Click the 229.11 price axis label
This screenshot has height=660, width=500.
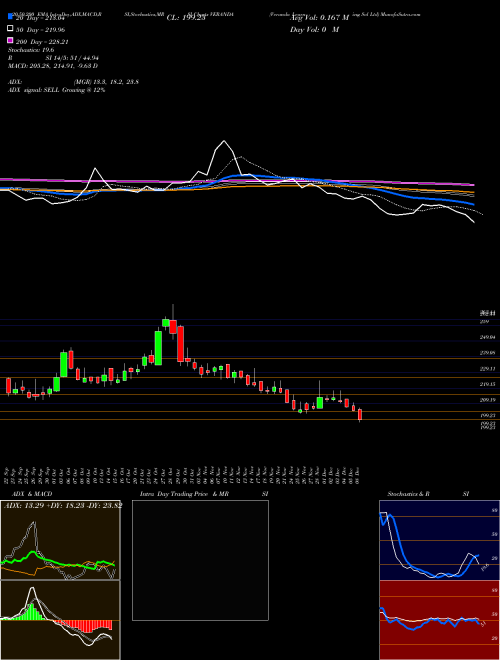[x=489, y=369]
